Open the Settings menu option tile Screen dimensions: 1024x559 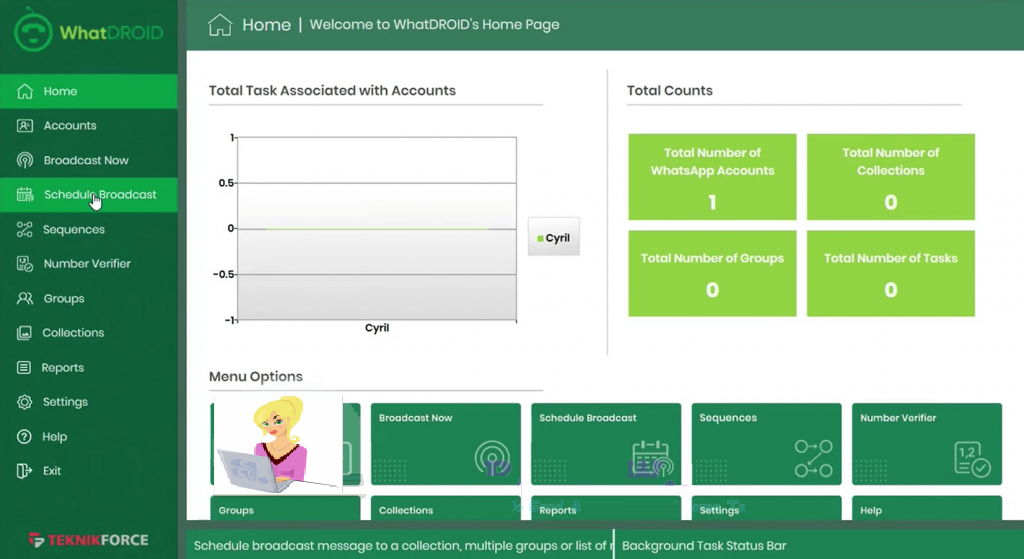767,508
